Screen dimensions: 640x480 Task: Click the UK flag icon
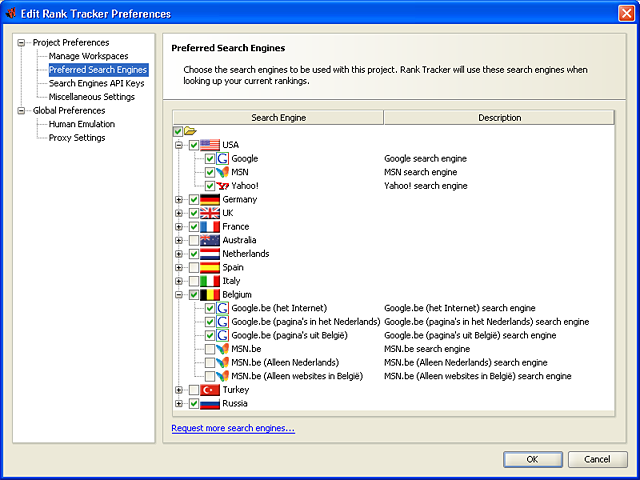[210, 213]
